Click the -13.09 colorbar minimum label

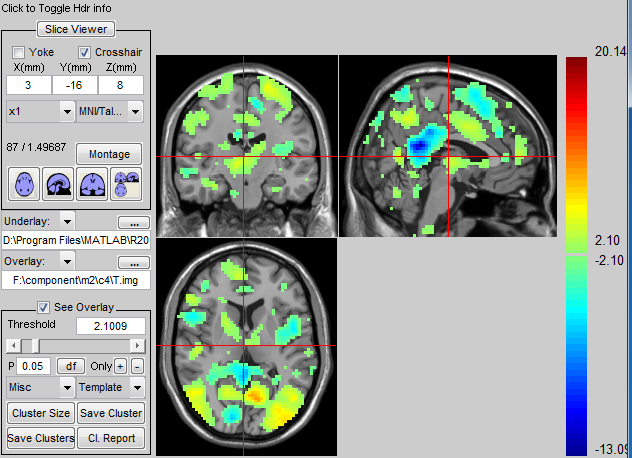[x=611, y=449]
